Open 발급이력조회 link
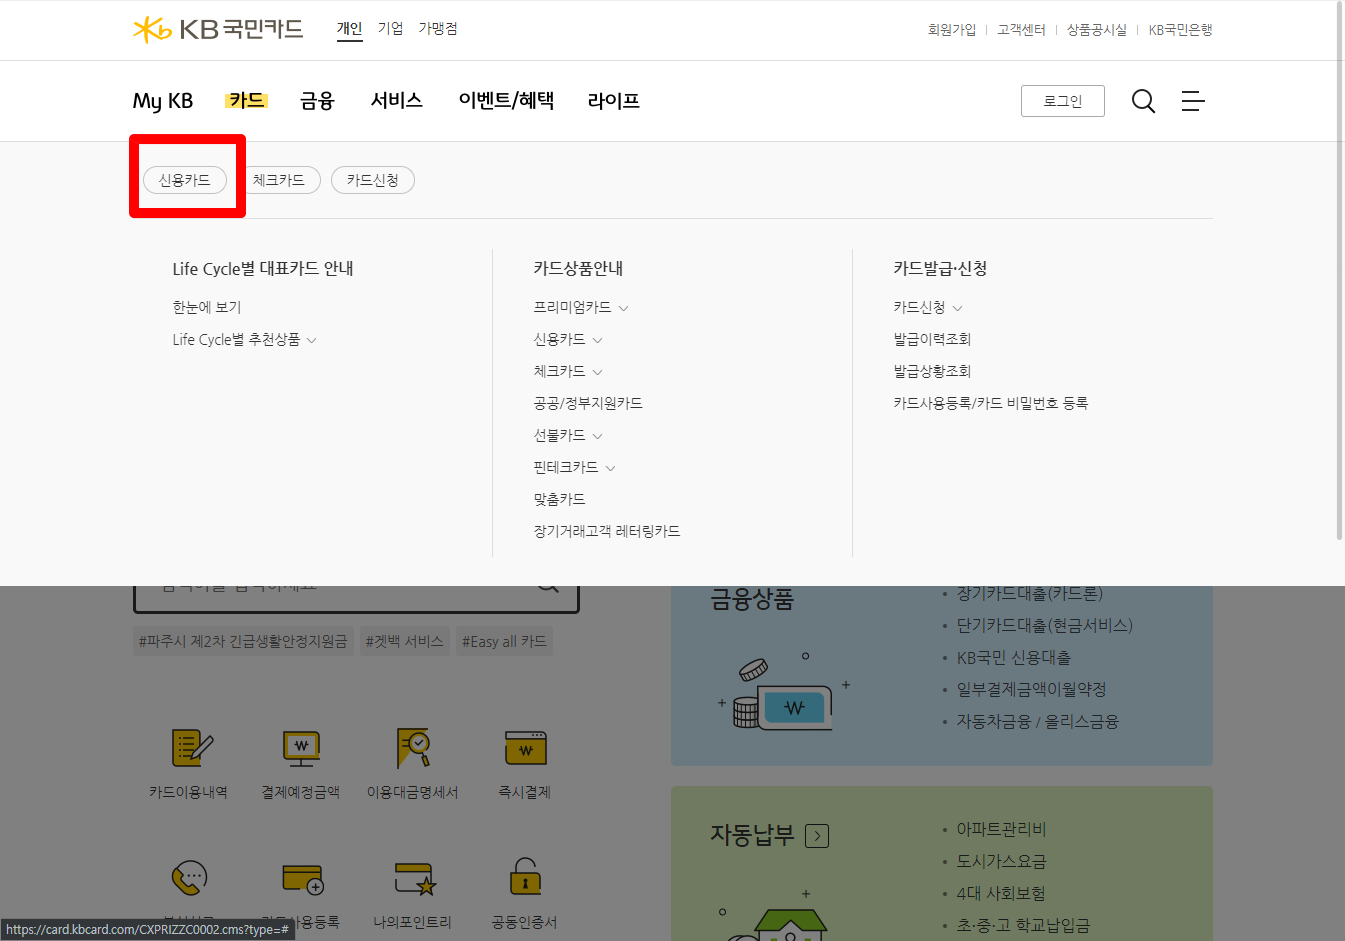1345x941 pixels. tap(932, 339)
